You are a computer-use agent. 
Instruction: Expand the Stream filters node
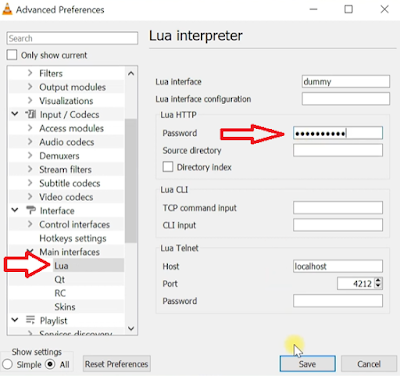click(30, 169)
